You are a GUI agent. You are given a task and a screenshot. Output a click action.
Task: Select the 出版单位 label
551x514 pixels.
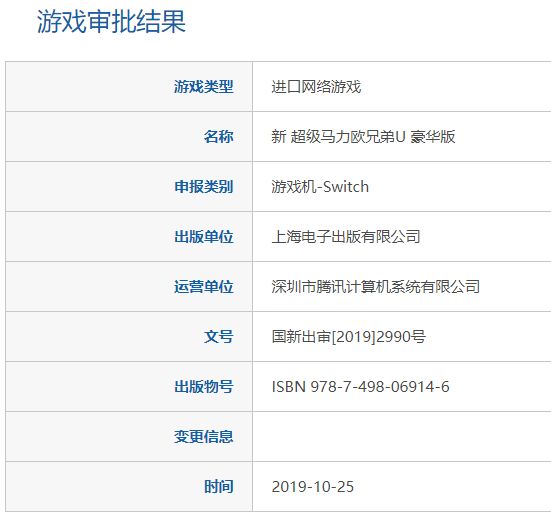coord(203,236)
